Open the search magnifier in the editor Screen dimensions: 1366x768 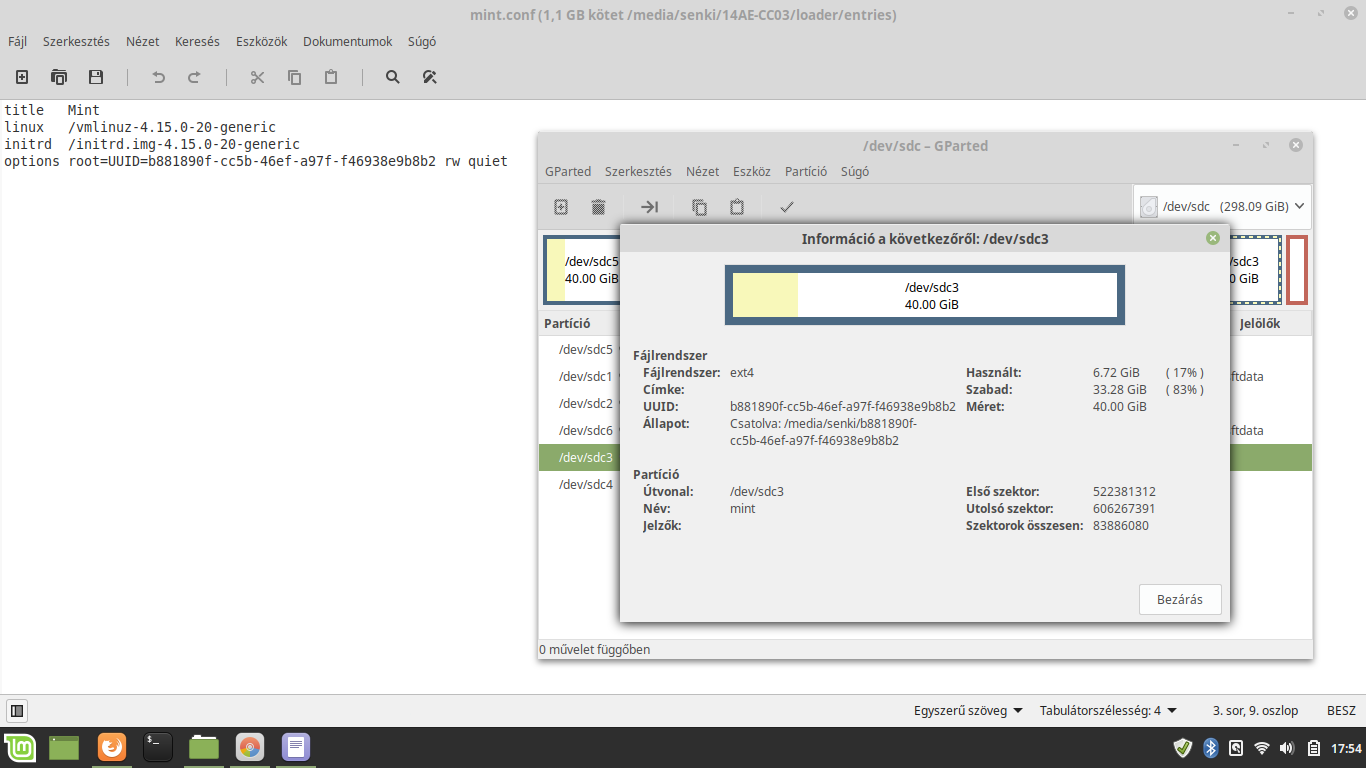[x=393, y=77]
